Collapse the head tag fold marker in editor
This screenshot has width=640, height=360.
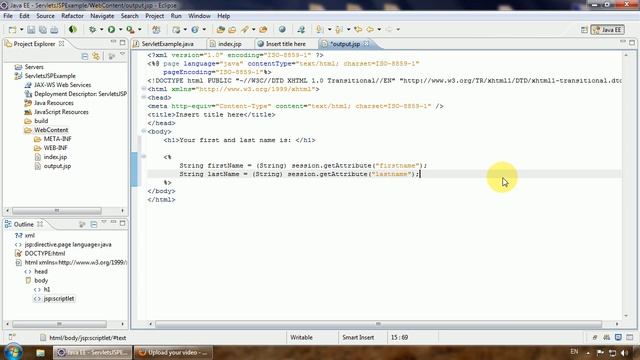(144, 97)
